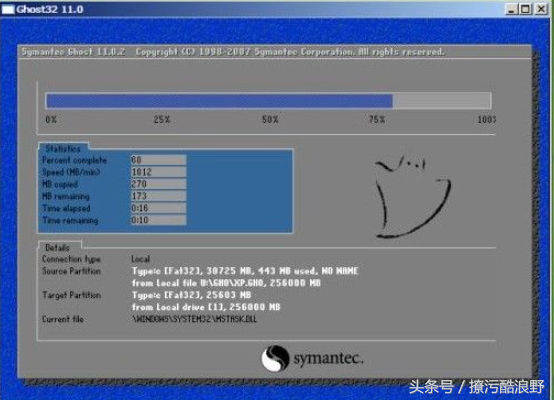Maximize the Ghost32 11.0 window

tap(525, 9)
